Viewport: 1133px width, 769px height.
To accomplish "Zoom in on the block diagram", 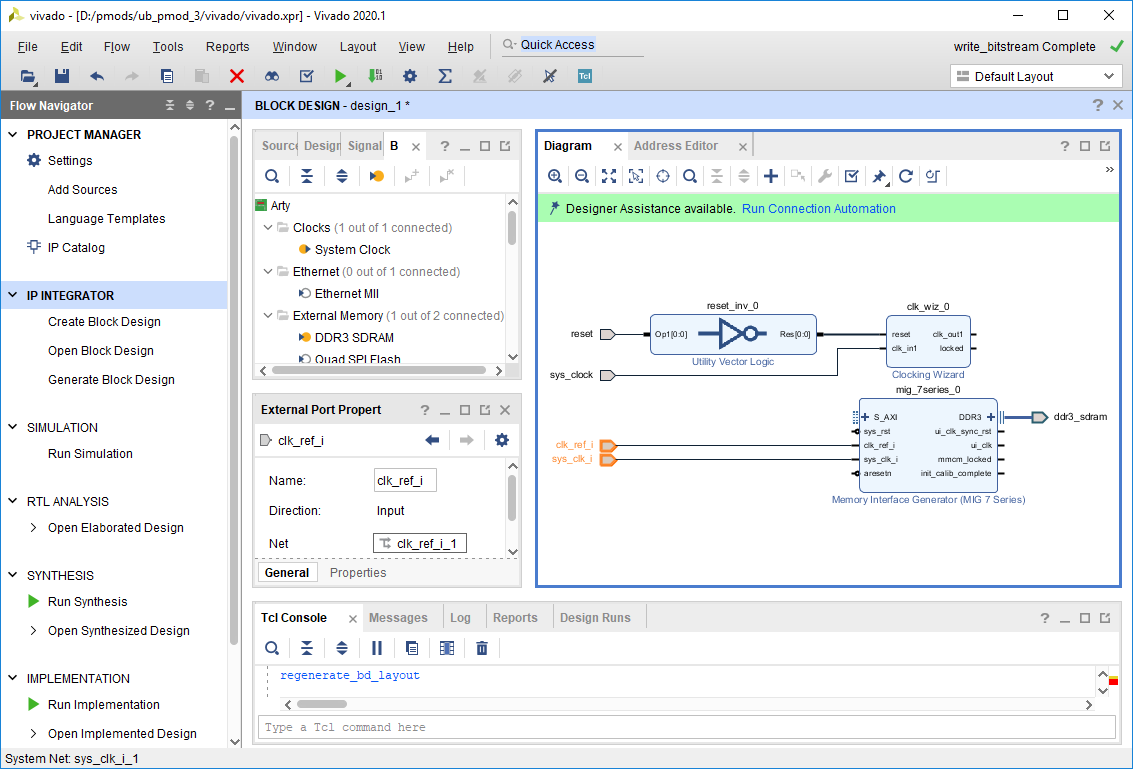I will 555,176.
